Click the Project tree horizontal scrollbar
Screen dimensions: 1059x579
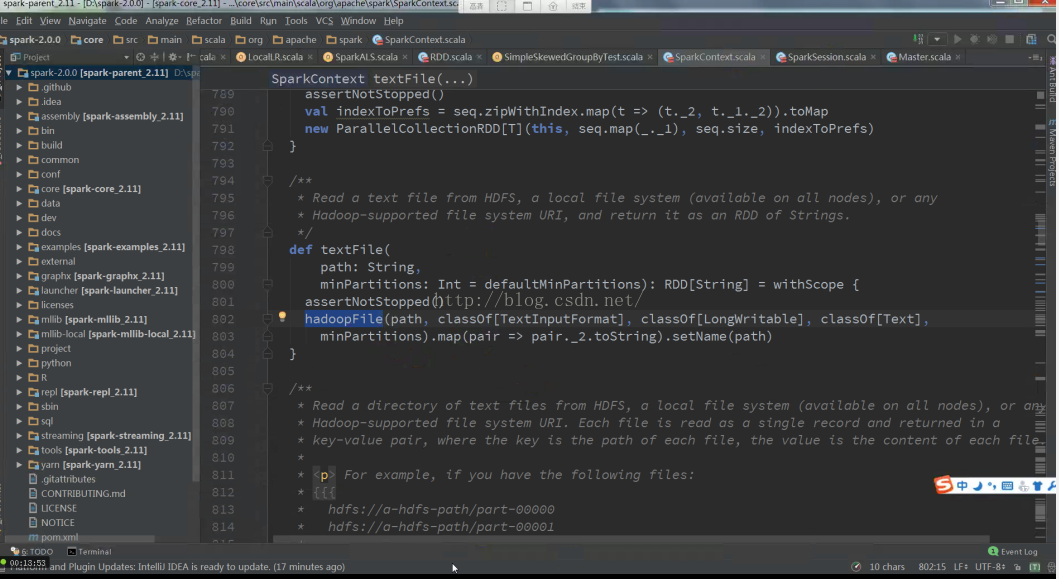coord(81,539)
